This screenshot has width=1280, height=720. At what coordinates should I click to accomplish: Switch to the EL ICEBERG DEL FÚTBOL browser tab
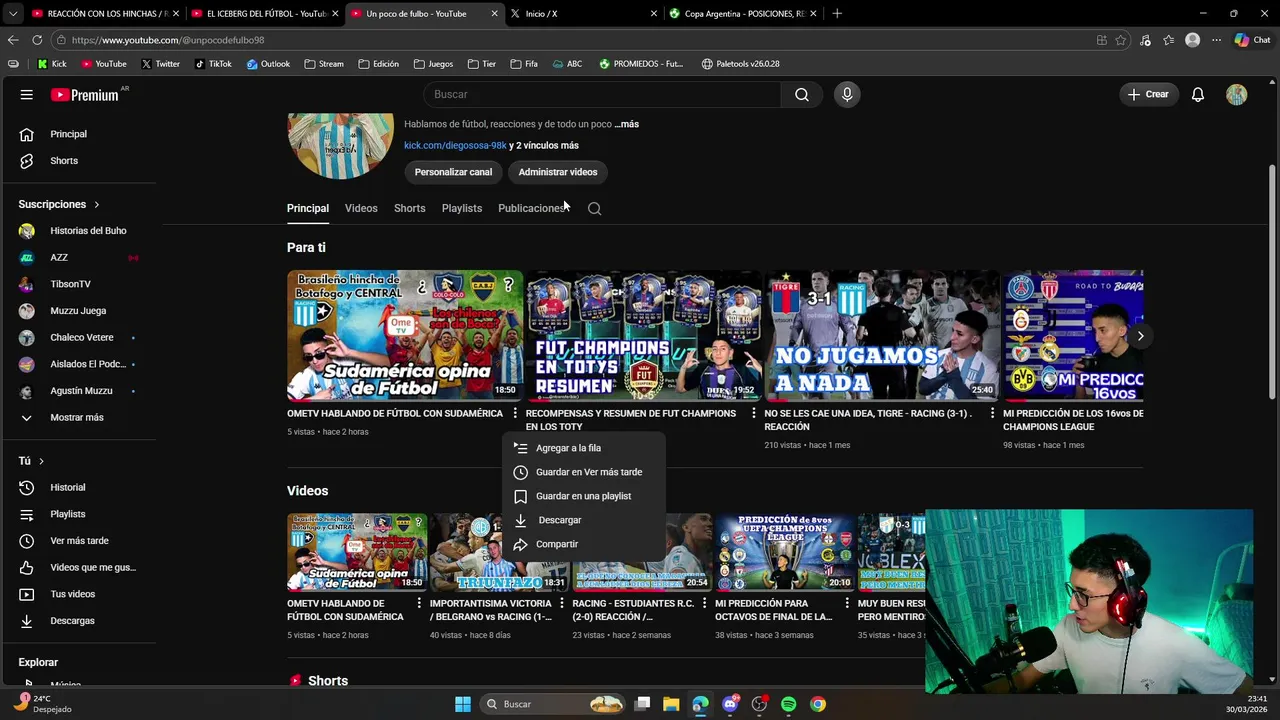265,14
